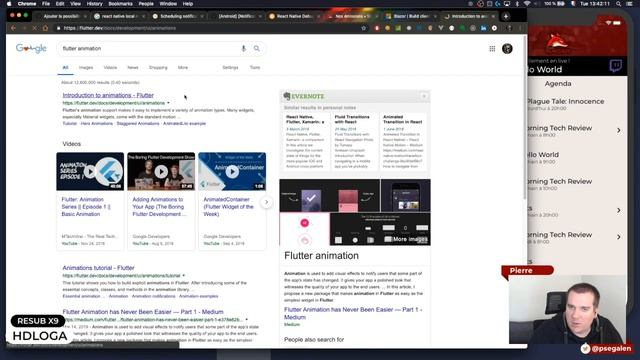
Task: Open search Tools
Action: pyautogui.click(x=255, y=67)
